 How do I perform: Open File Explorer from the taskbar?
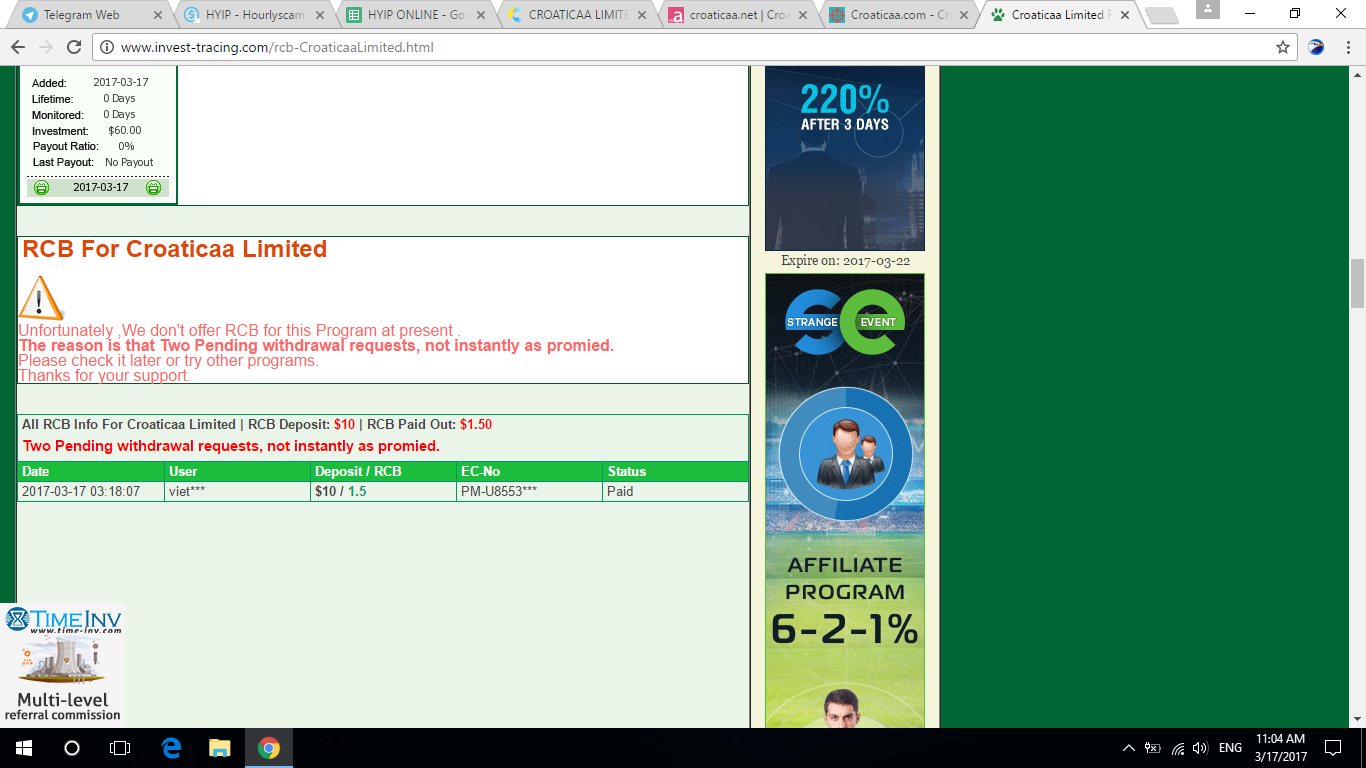pyautogui.click(x=220, y=748)
